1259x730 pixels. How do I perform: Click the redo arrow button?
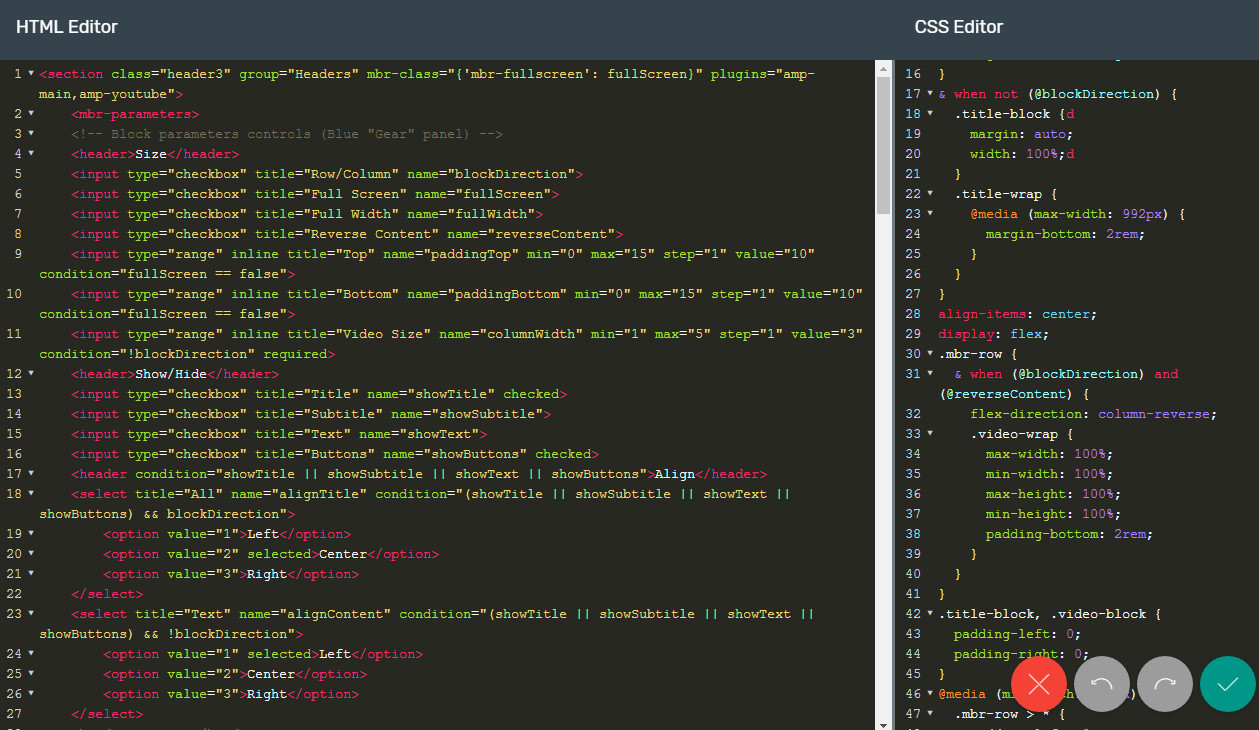click(1165, 684)
